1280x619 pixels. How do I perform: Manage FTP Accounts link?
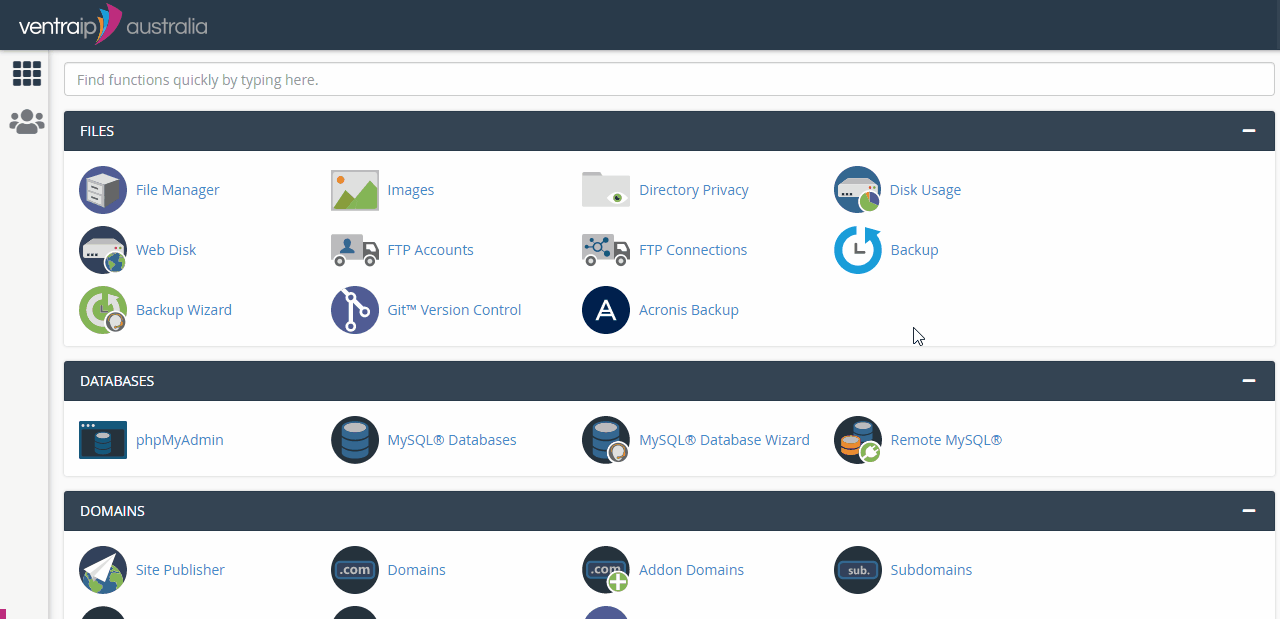pos(431,250)
